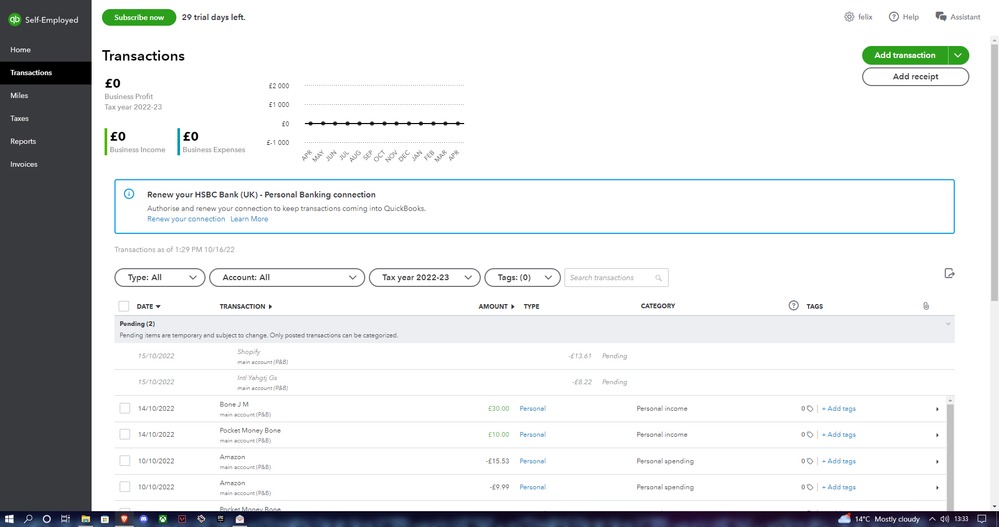
Task: Click tag icon in Amazon -£15.53 row
Action: click(x=810, y=461)
